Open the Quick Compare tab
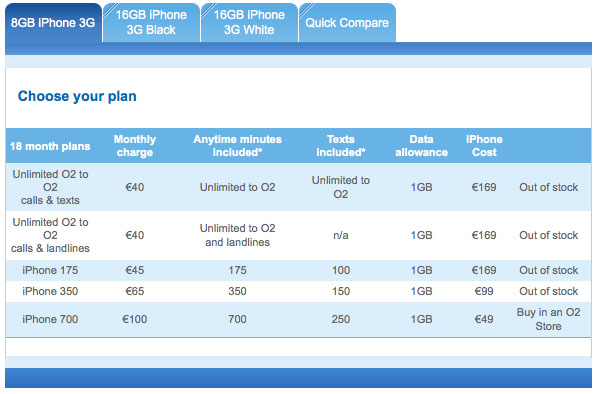This screenshot has height=394, width=596. [x=347, y=23]
